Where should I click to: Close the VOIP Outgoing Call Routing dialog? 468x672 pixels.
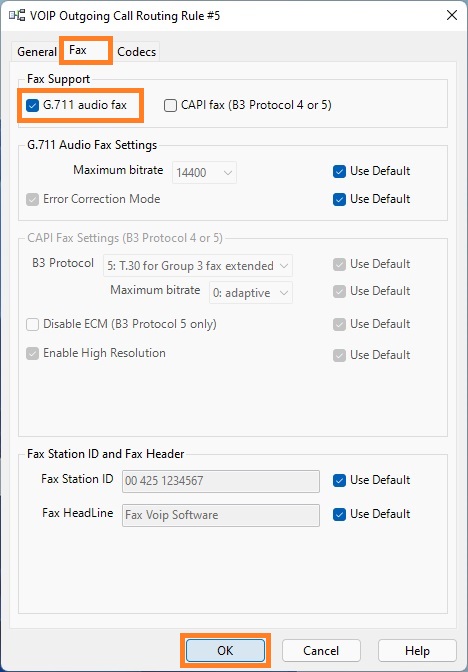(452, 16)
